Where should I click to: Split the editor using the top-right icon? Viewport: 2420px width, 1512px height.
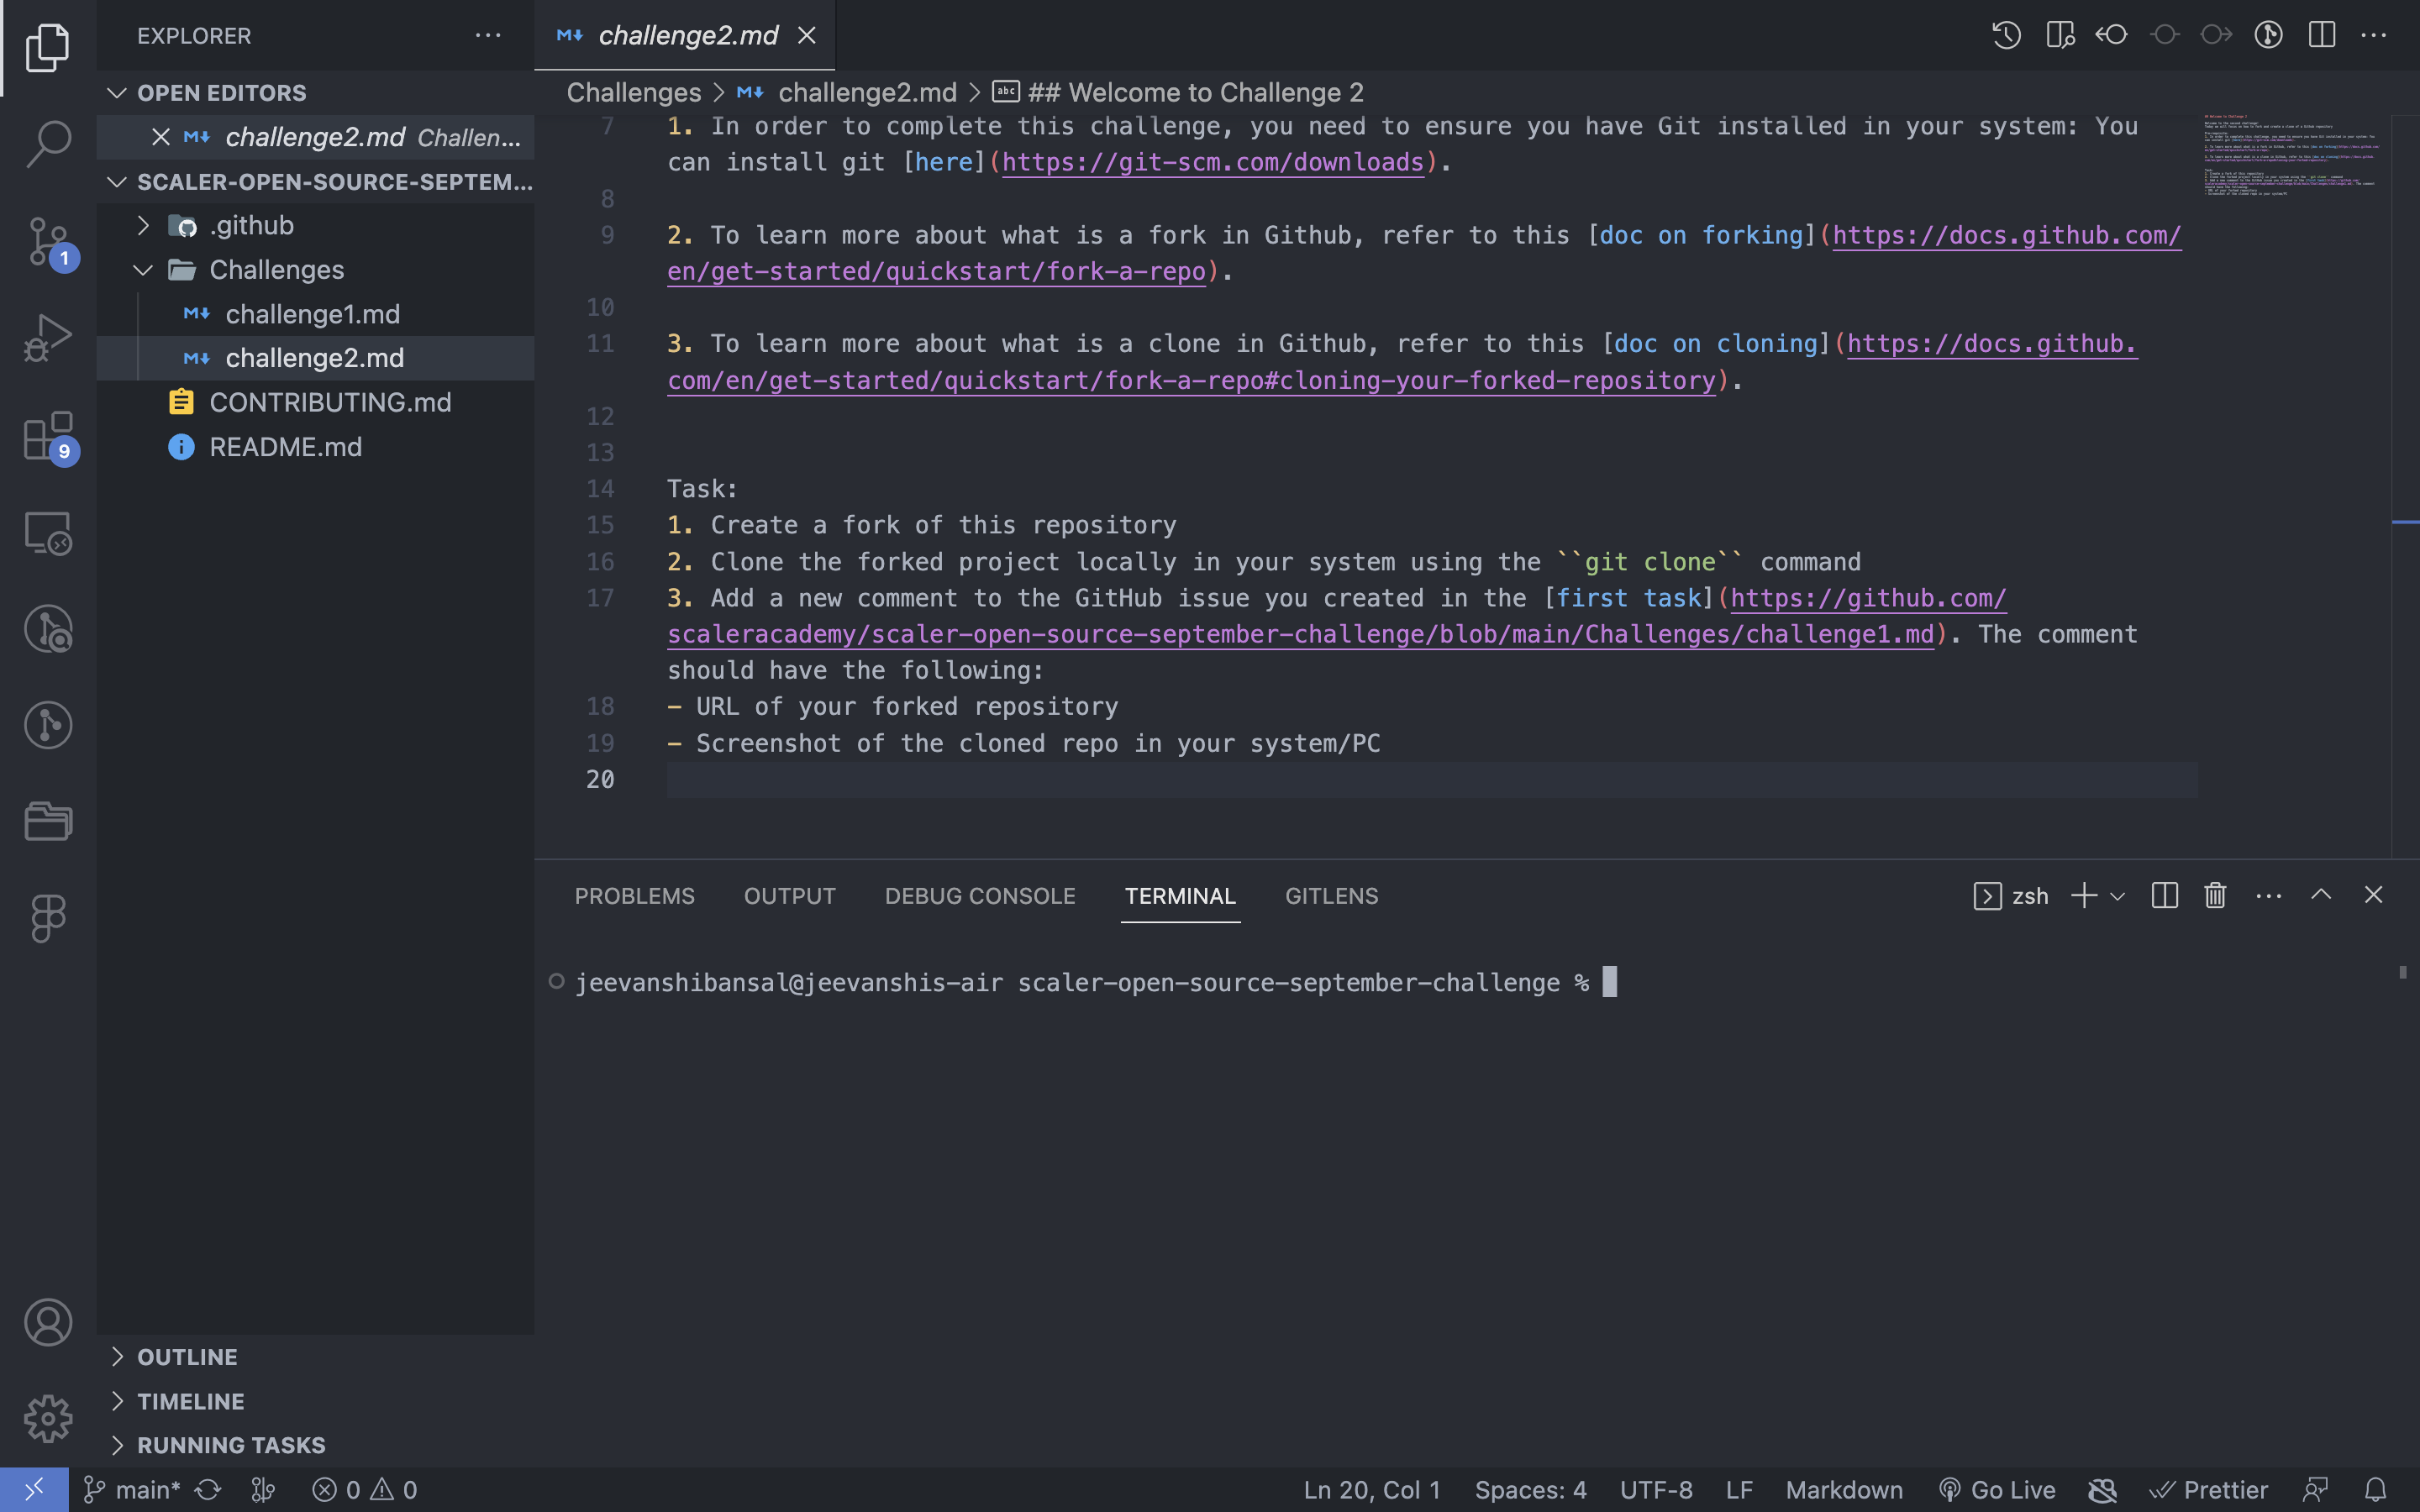click(2320, 35)
